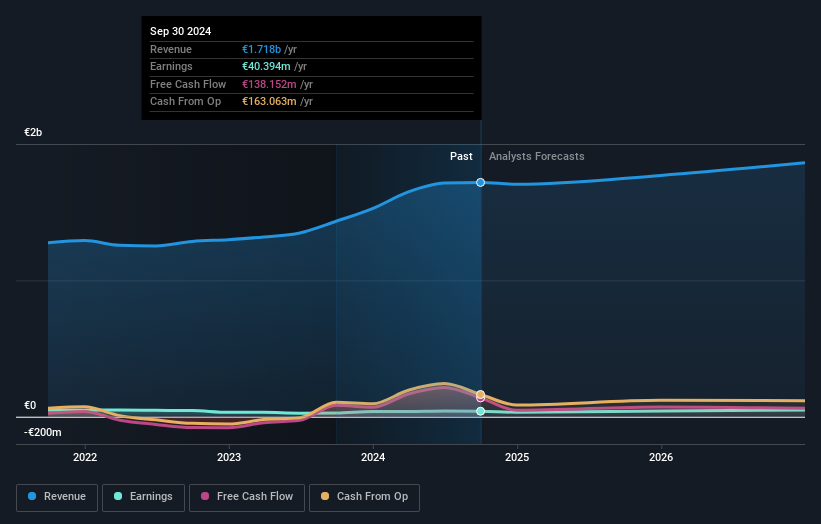Click the orange Cash From Op data point marker
This screenshot has width=821, height=524.
(x=480, y=394)
